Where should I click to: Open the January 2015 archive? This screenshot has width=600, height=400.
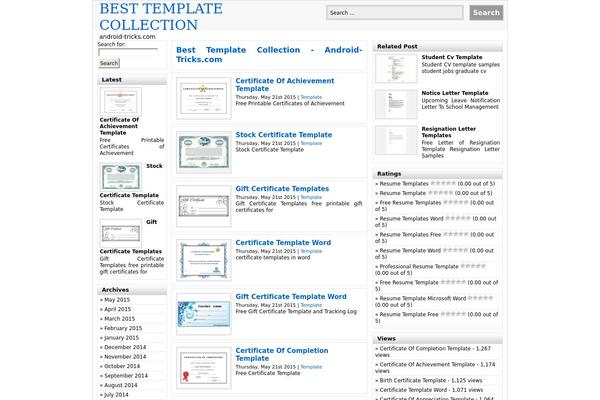pos(121,338)
